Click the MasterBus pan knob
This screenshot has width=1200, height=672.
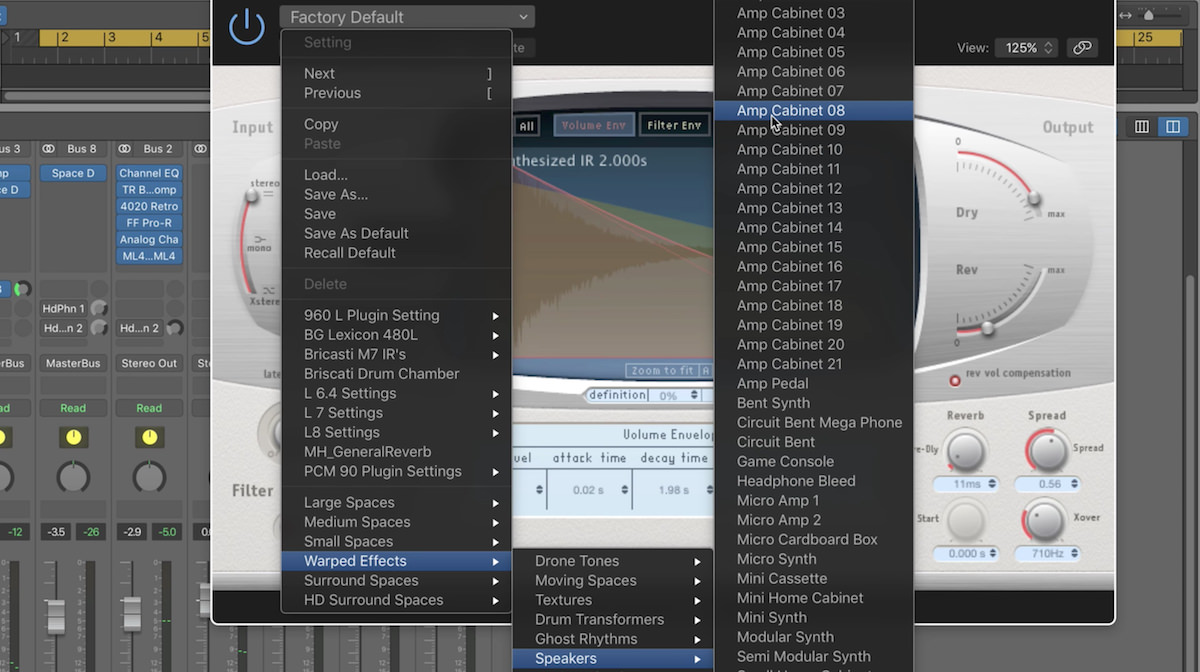tap(73, 477)
